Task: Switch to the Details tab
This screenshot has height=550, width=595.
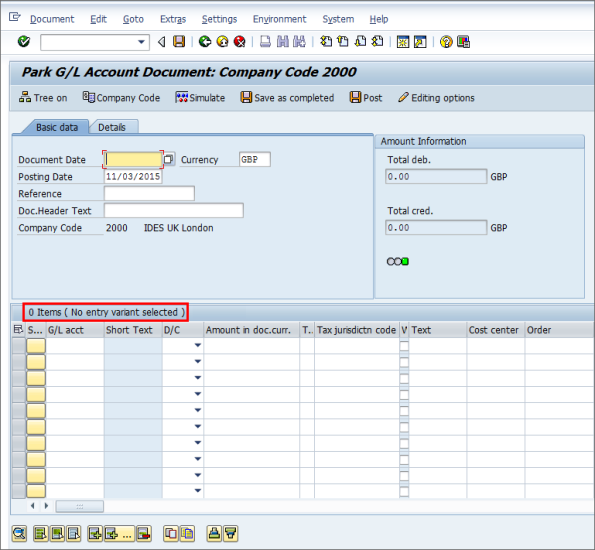Action: coord(112,127)
